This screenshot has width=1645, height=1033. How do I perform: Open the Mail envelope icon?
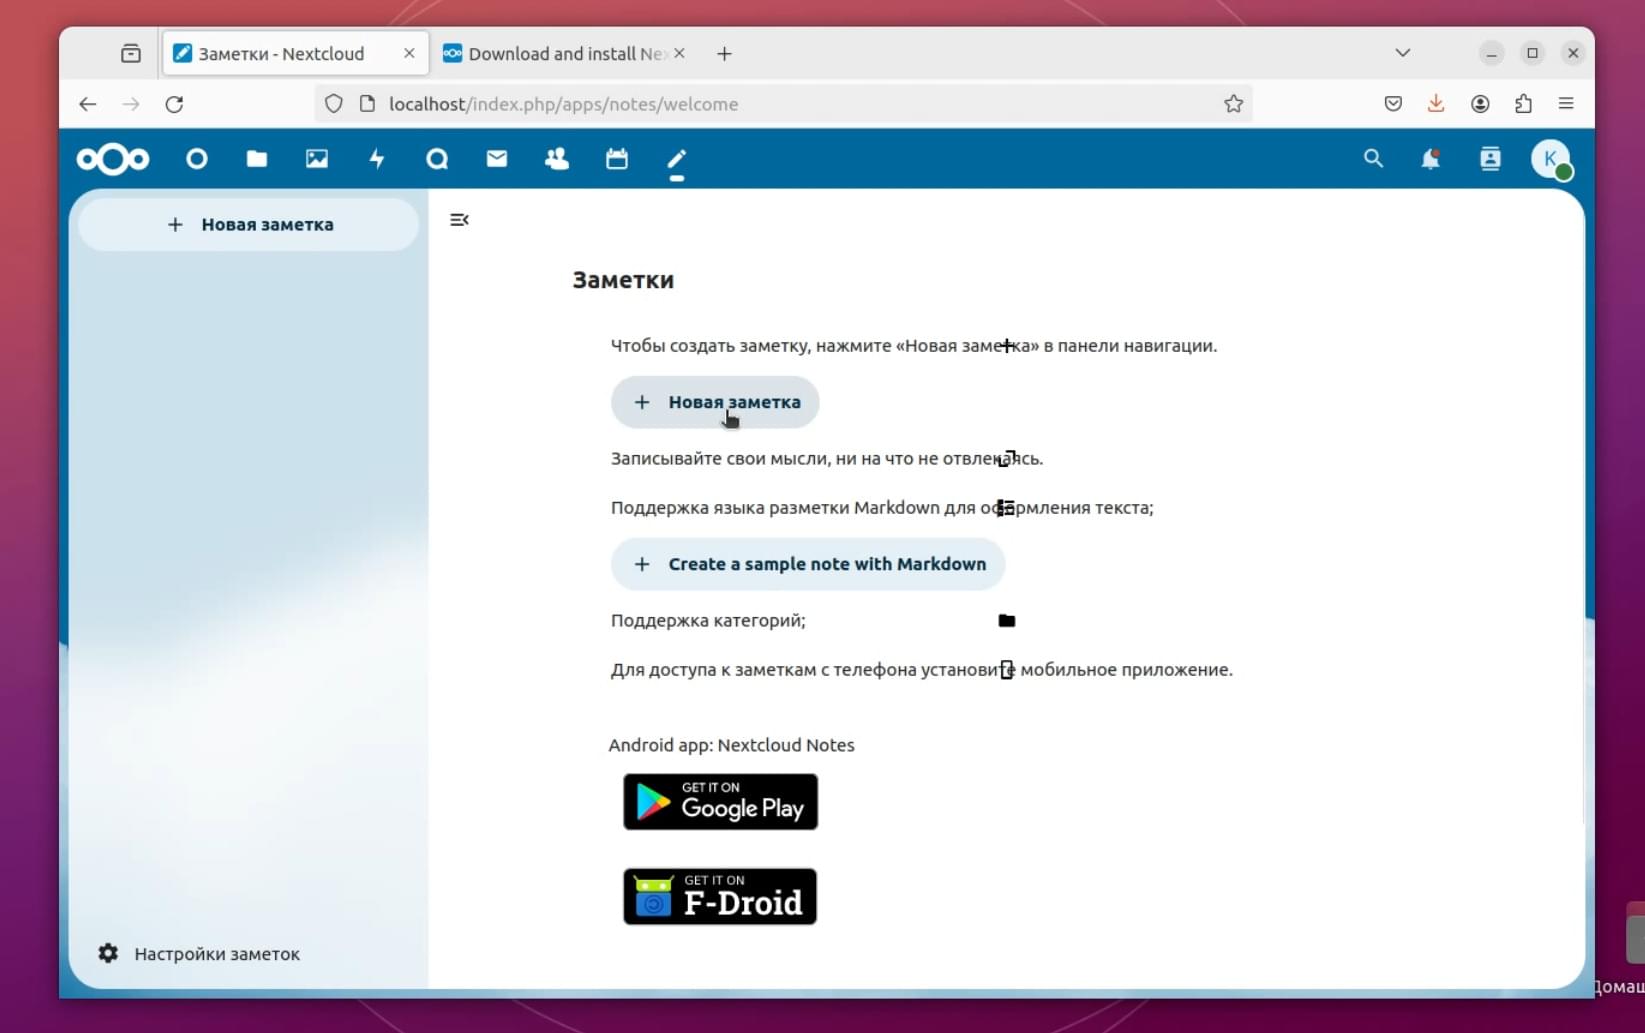(497, 158)
